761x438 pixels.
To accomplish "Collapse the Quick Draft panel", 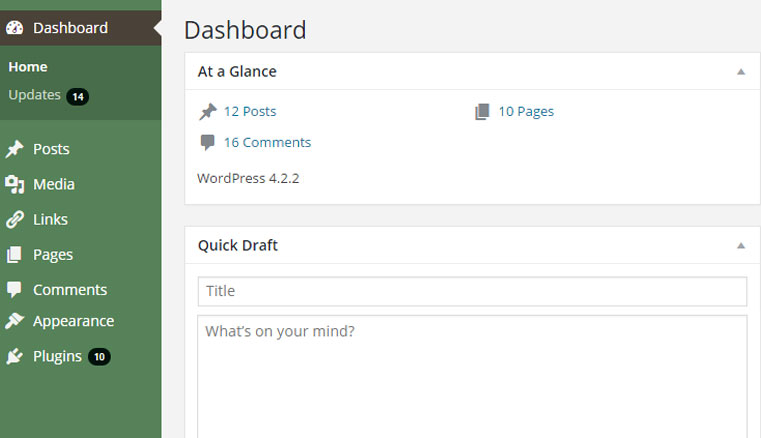I will (x=741, y=246).
